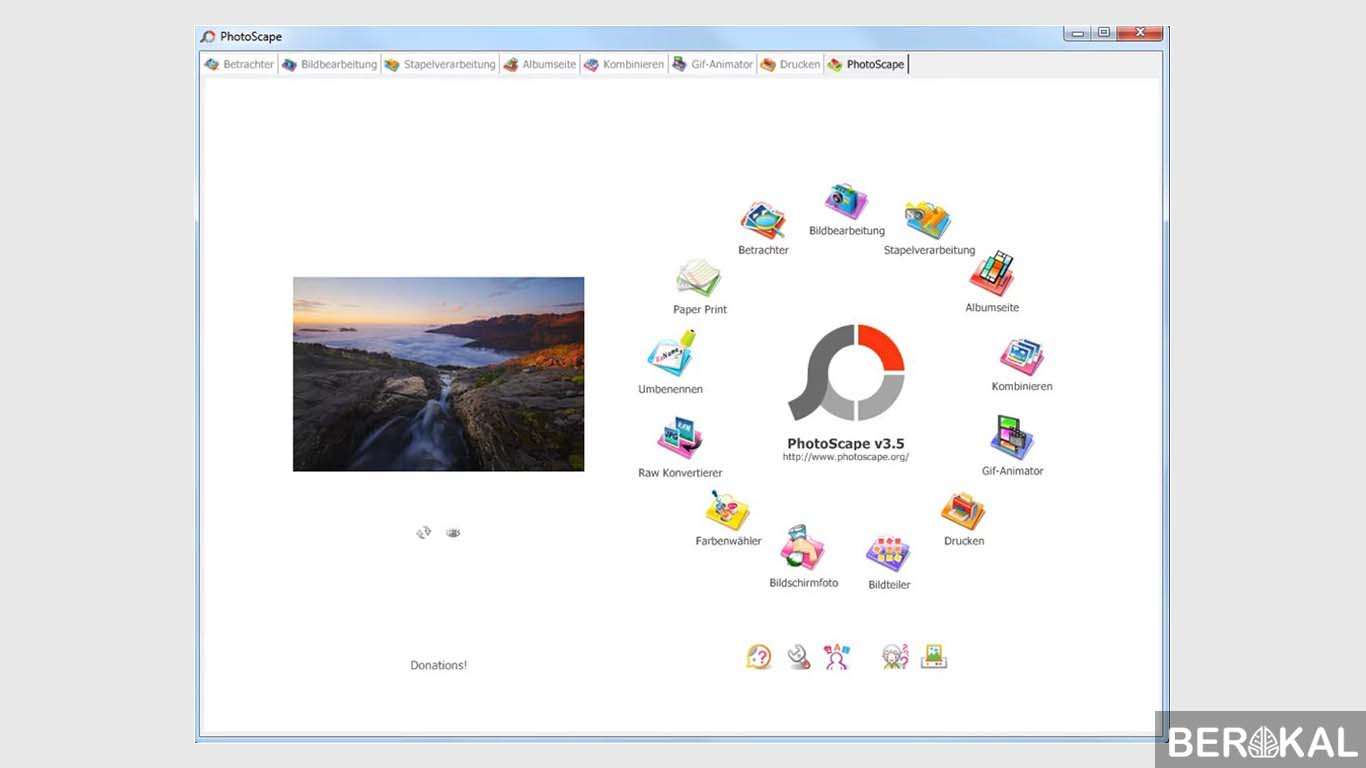The image size is (1366, 768).
Task: Launch Kombinieren from the circle menu
Action: coord(1022,357)
